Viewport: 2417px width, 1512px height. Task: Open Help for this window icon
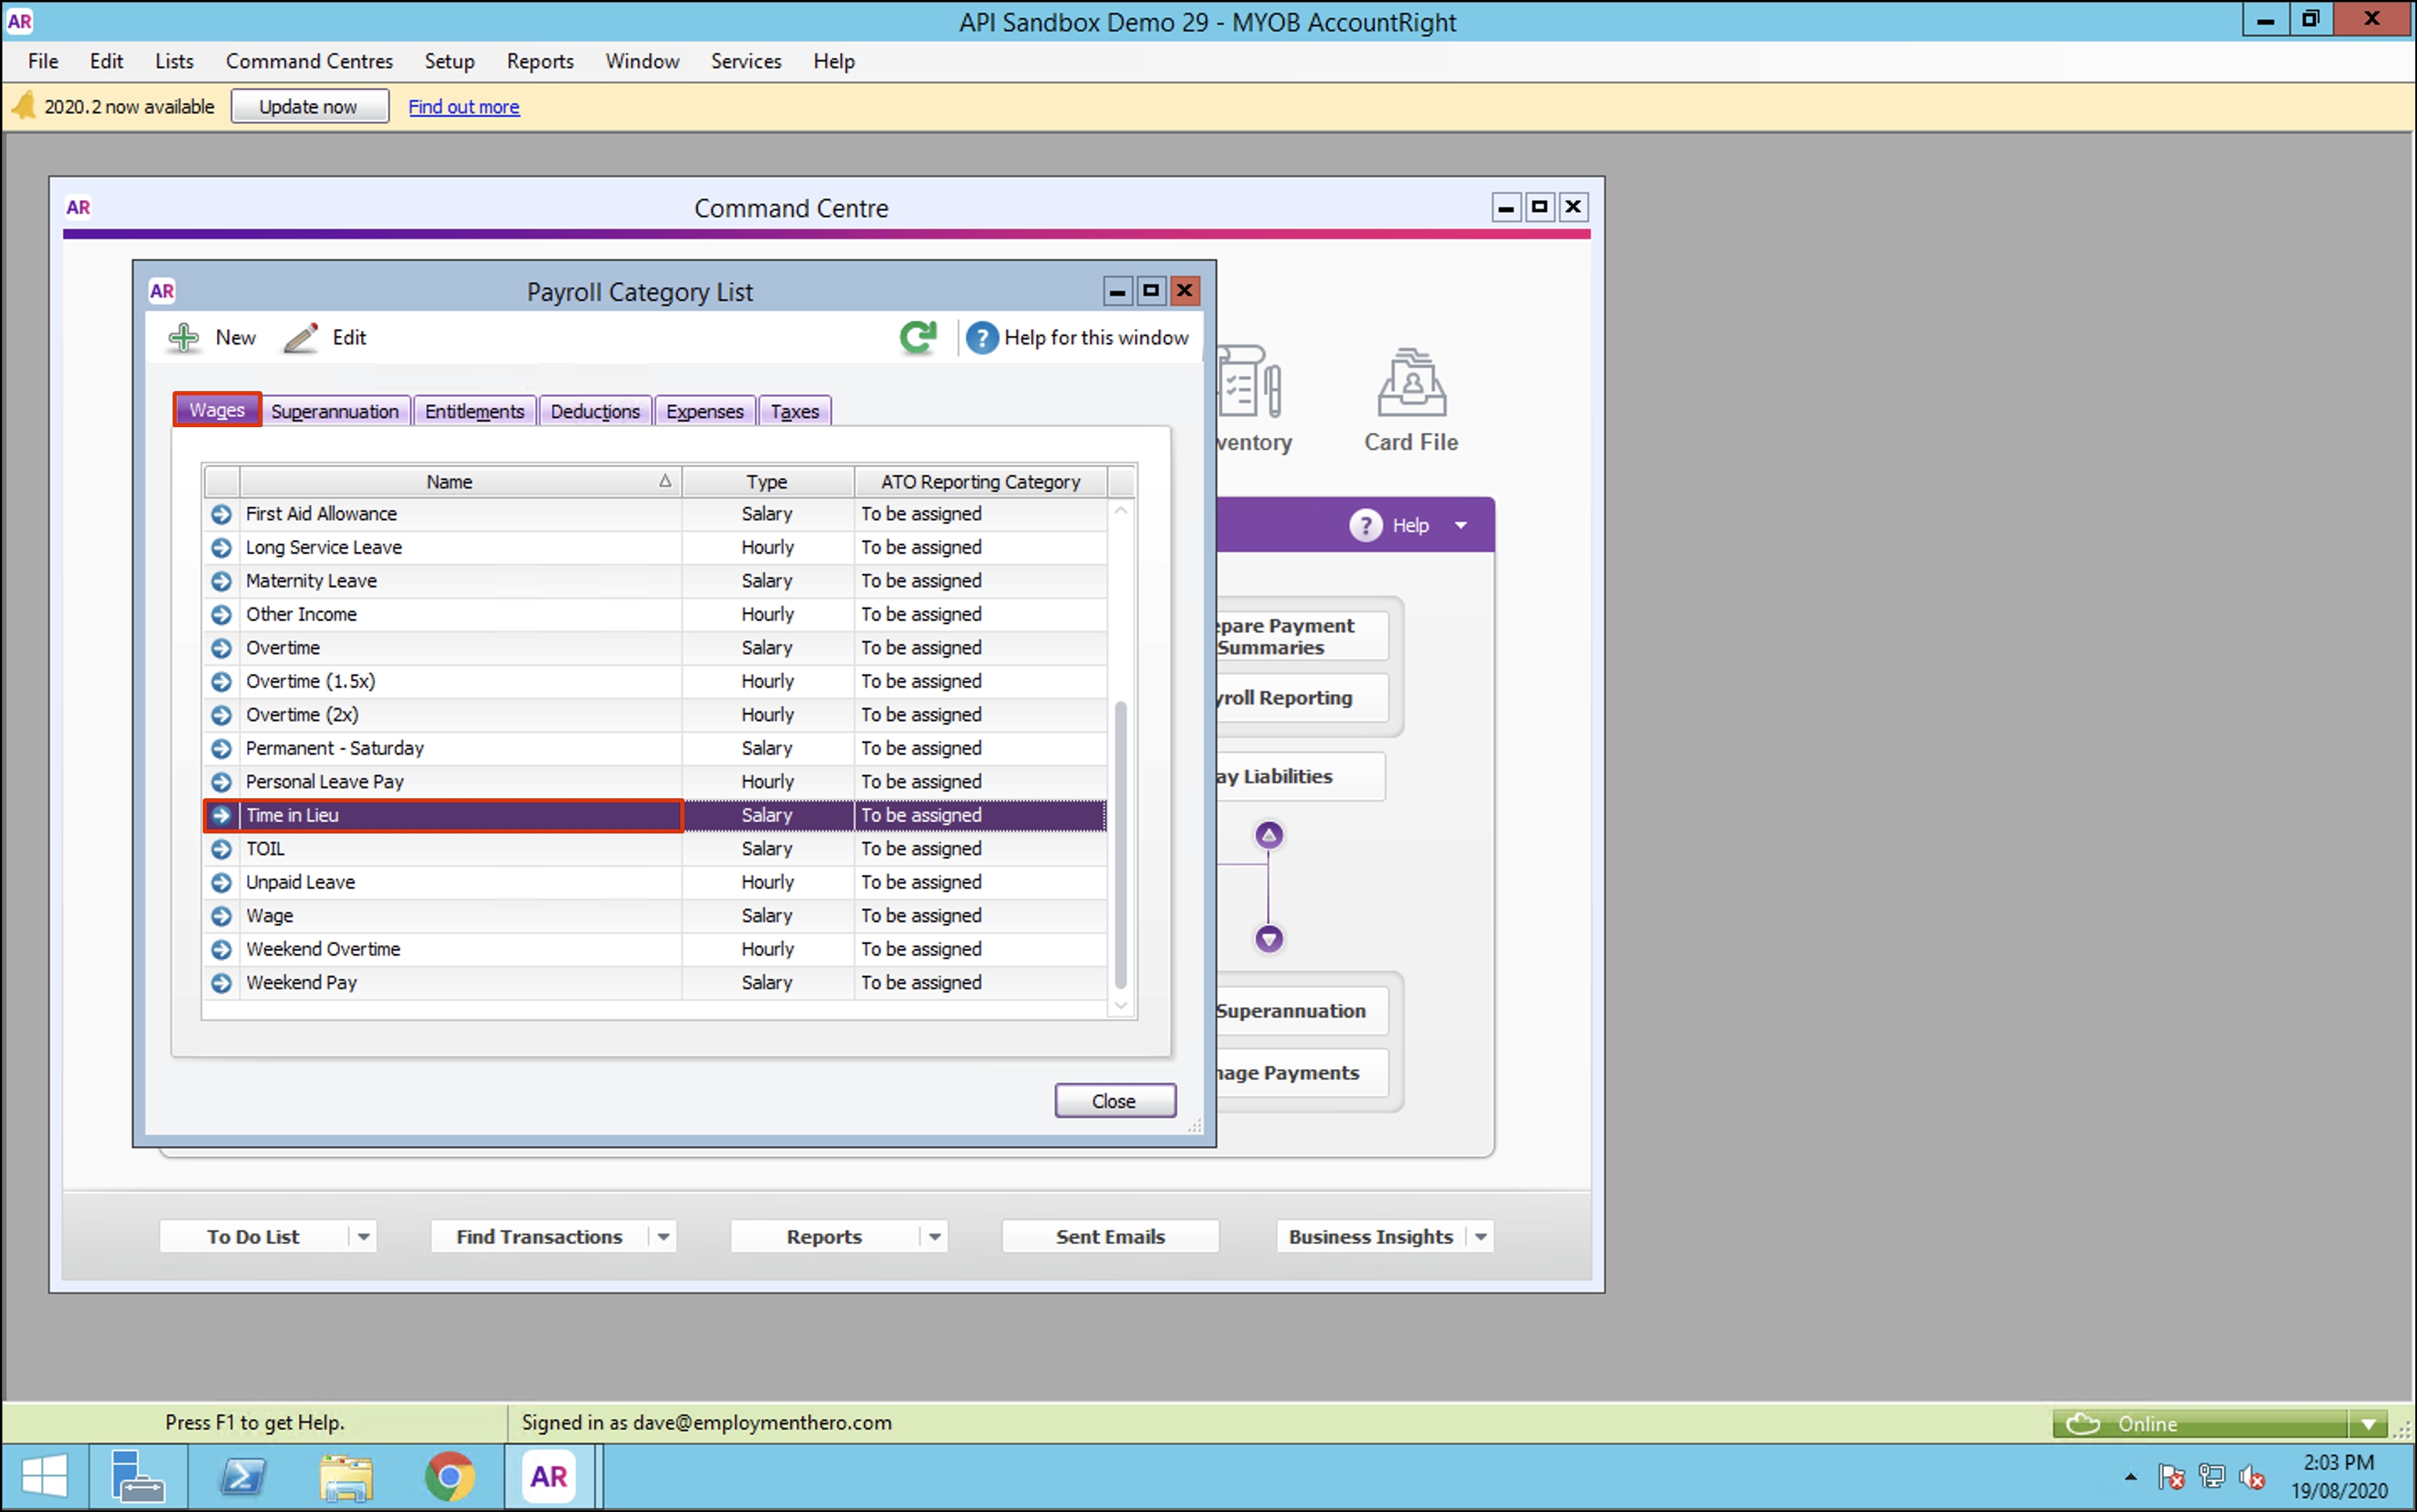click(x=982, y=338)
